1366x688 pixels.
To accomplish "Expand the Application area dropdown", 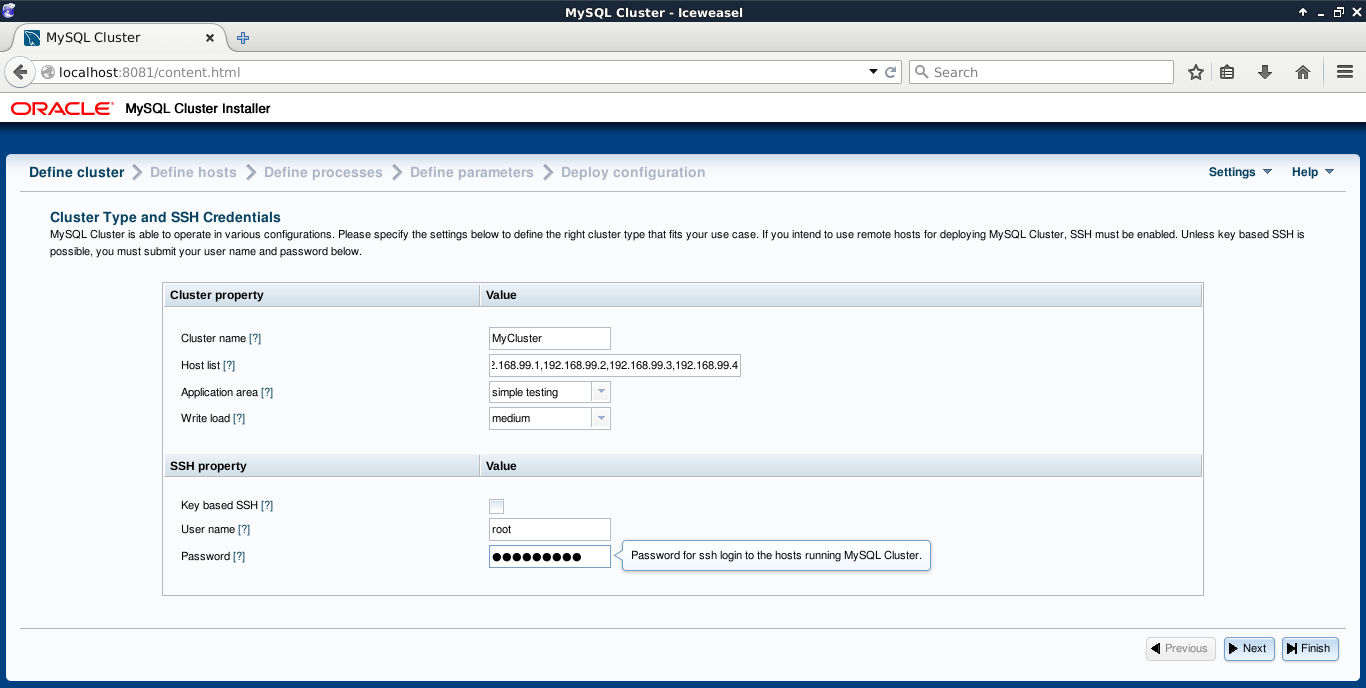I will click(600, 392).
